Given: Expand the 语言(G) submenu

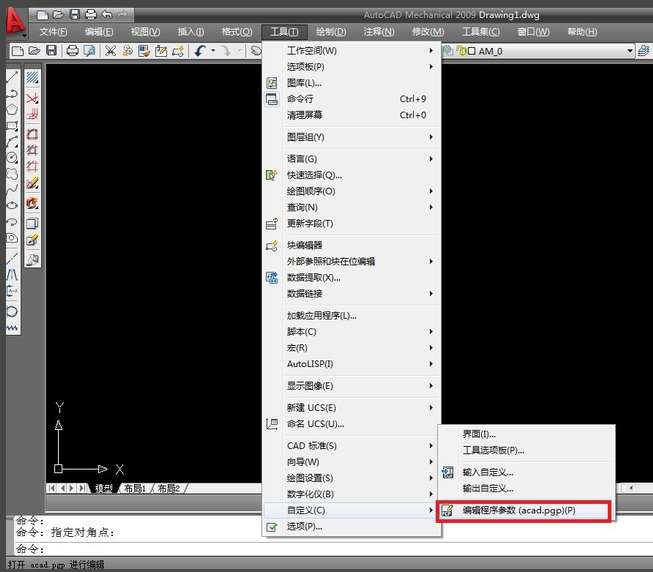Looking at the screenshot, I should point(352,159).
